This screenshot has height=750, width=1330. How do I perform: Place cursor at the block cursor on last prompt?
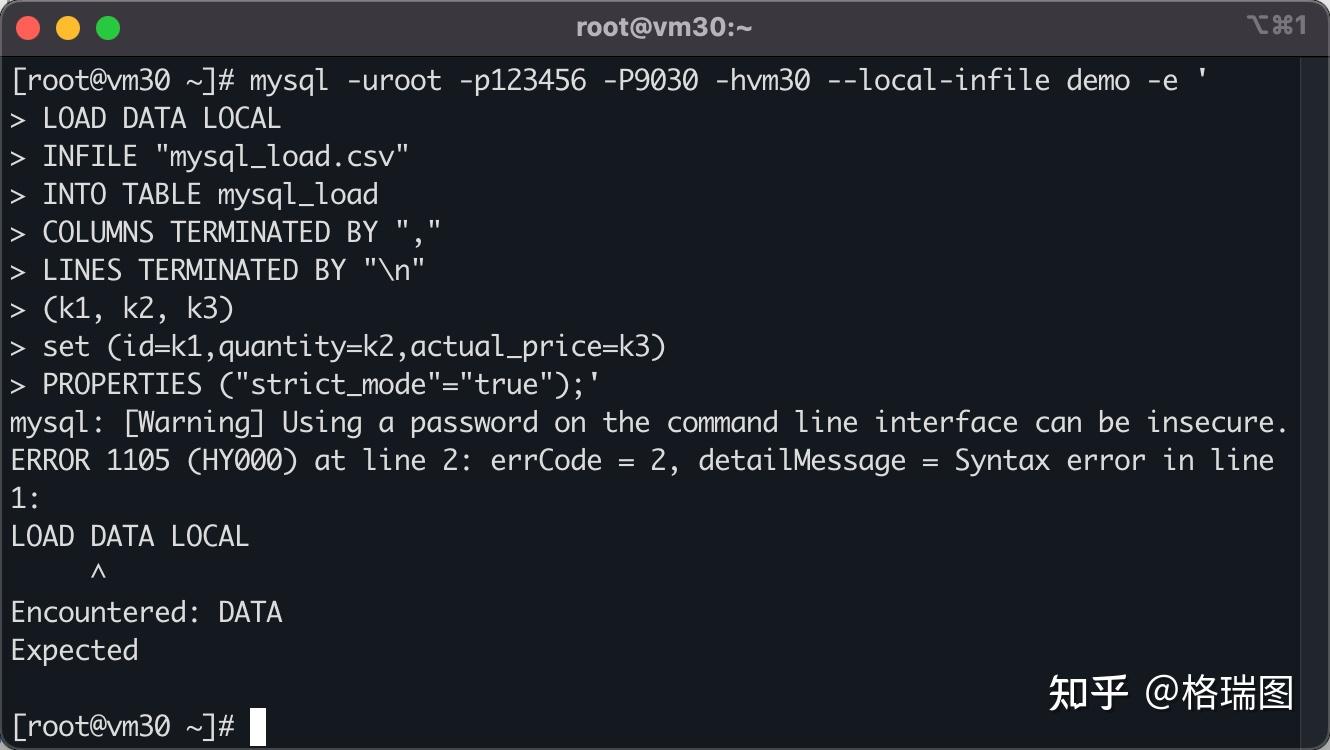(258, 727)
